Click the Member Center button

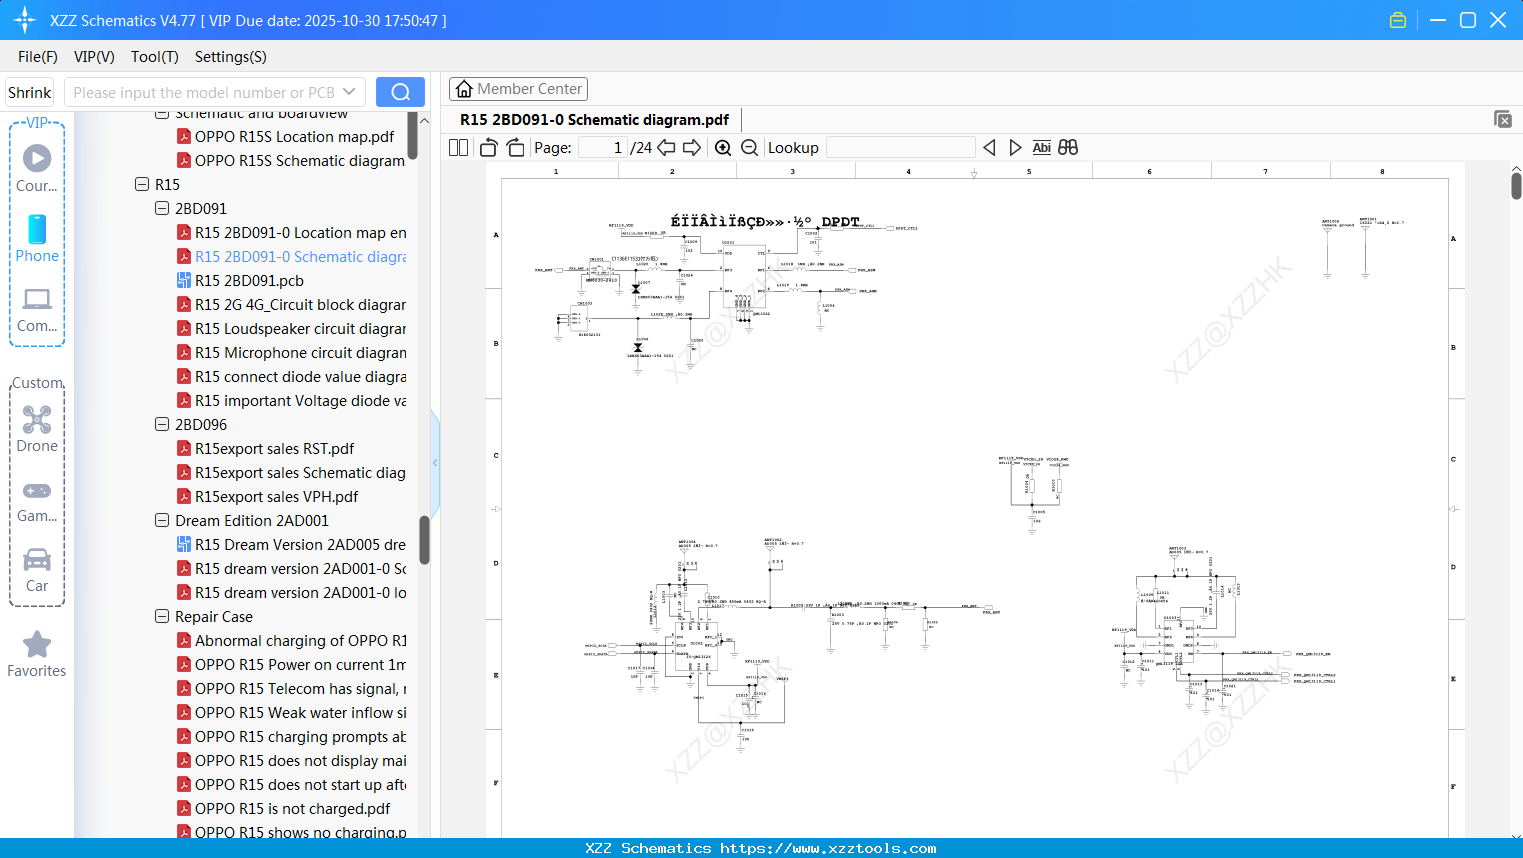click(518, 88)
